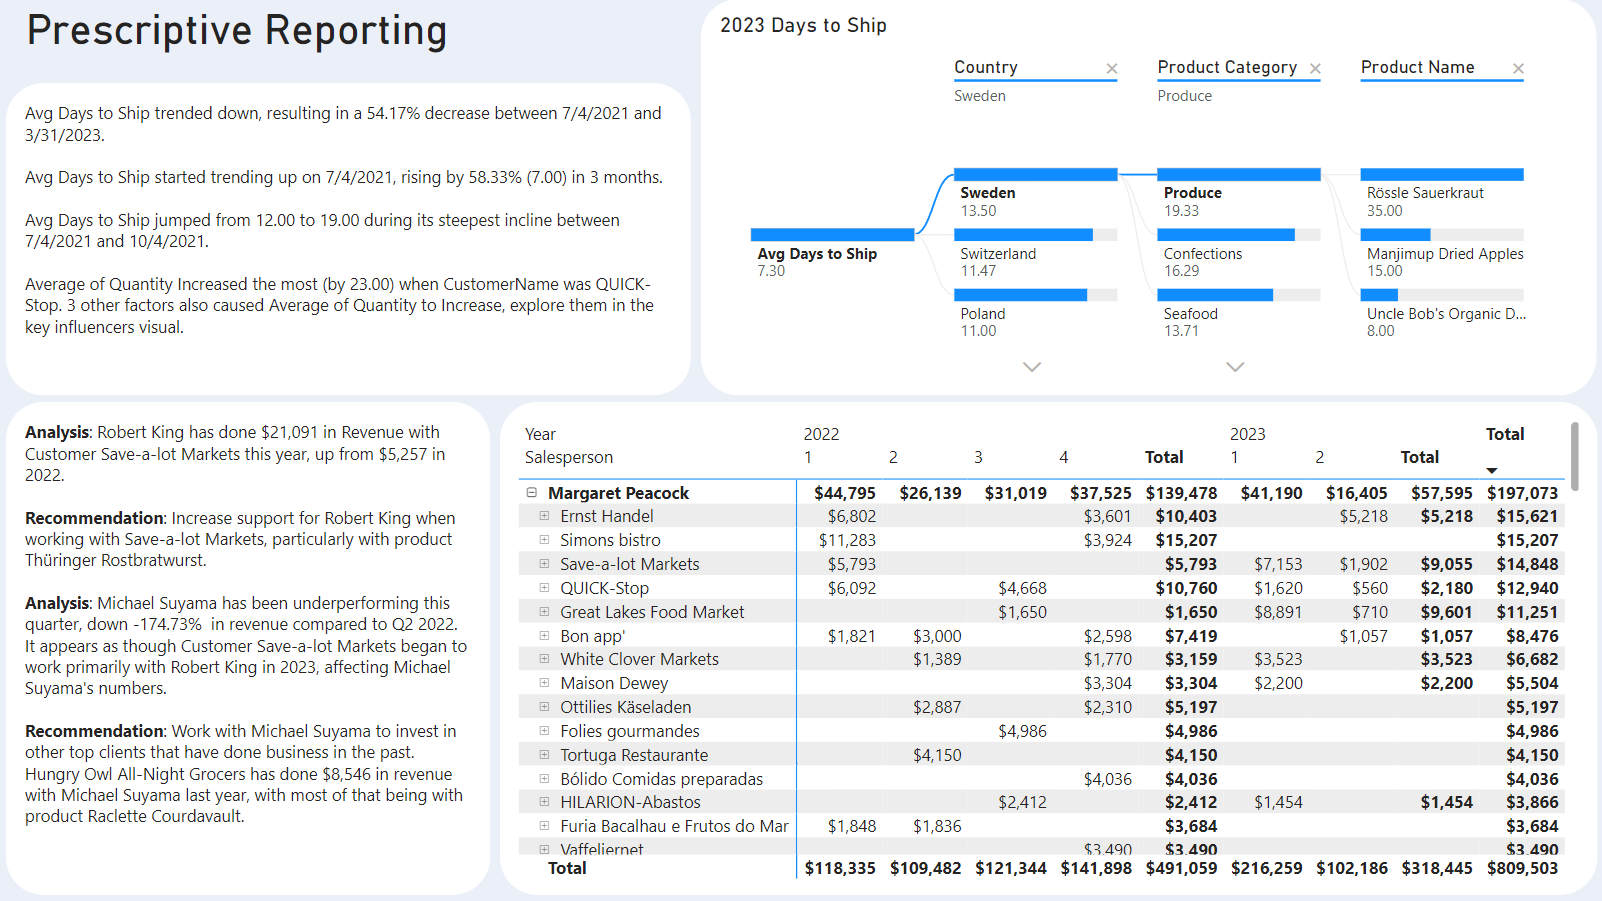The image size is (1602, 901).
Task: Expand the Ottilies Käseladen row
Action: coord(544,707)
